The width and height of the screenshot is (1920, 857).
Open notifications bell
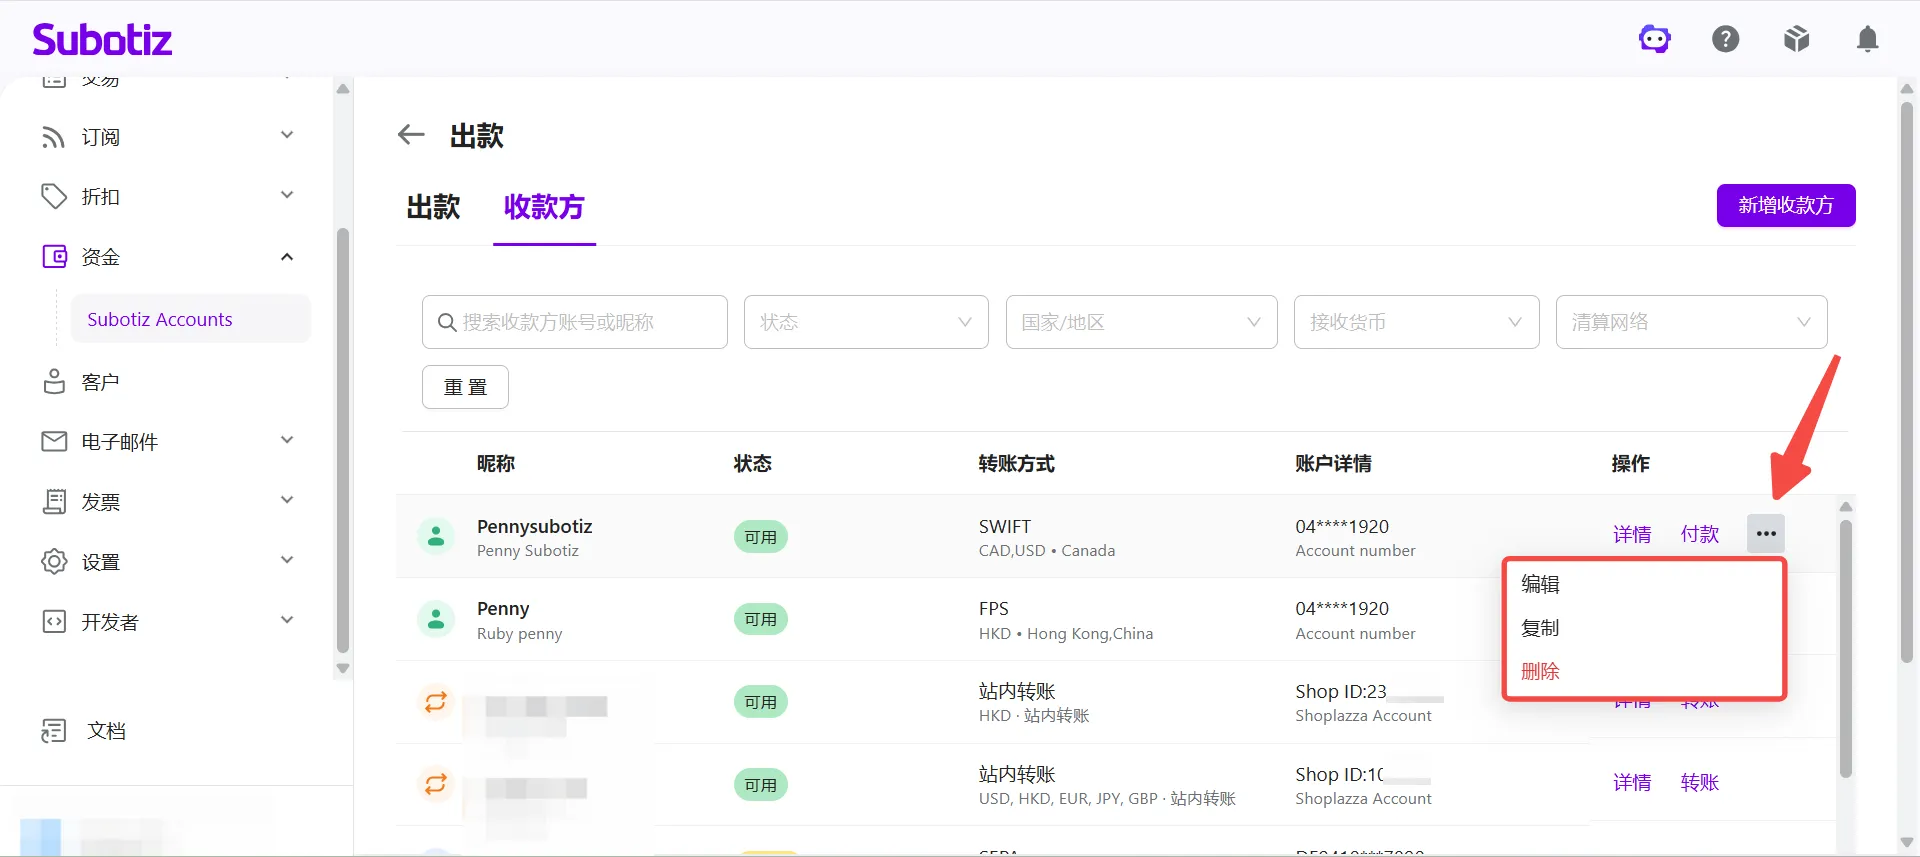coord(1867,39)
